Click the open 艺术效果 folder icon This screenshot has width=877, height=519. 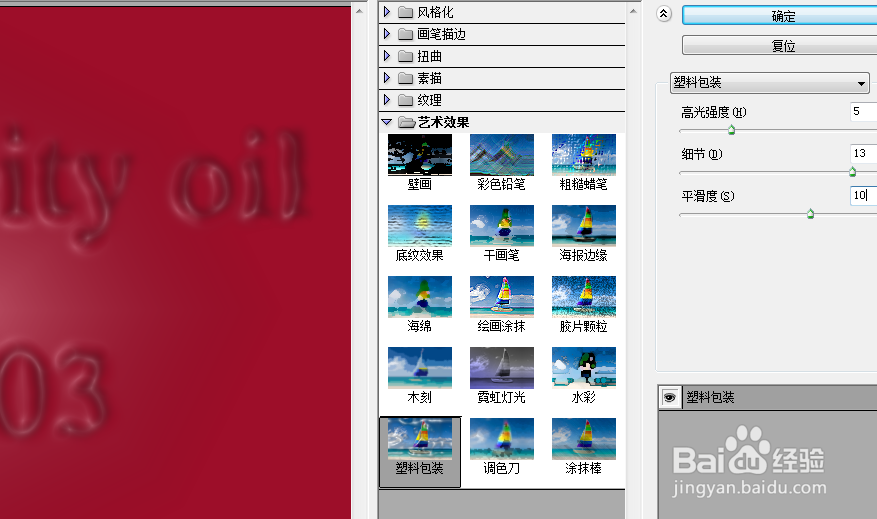click(406, 122)
